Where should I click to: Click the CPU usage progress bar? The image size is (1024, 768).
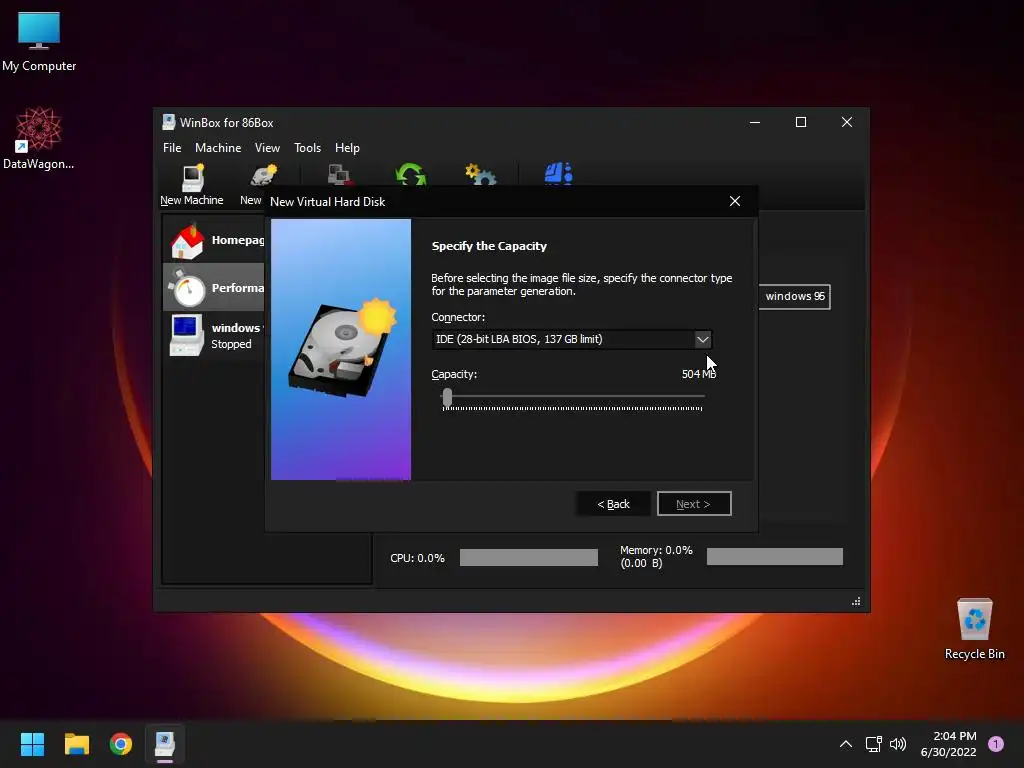528,557
